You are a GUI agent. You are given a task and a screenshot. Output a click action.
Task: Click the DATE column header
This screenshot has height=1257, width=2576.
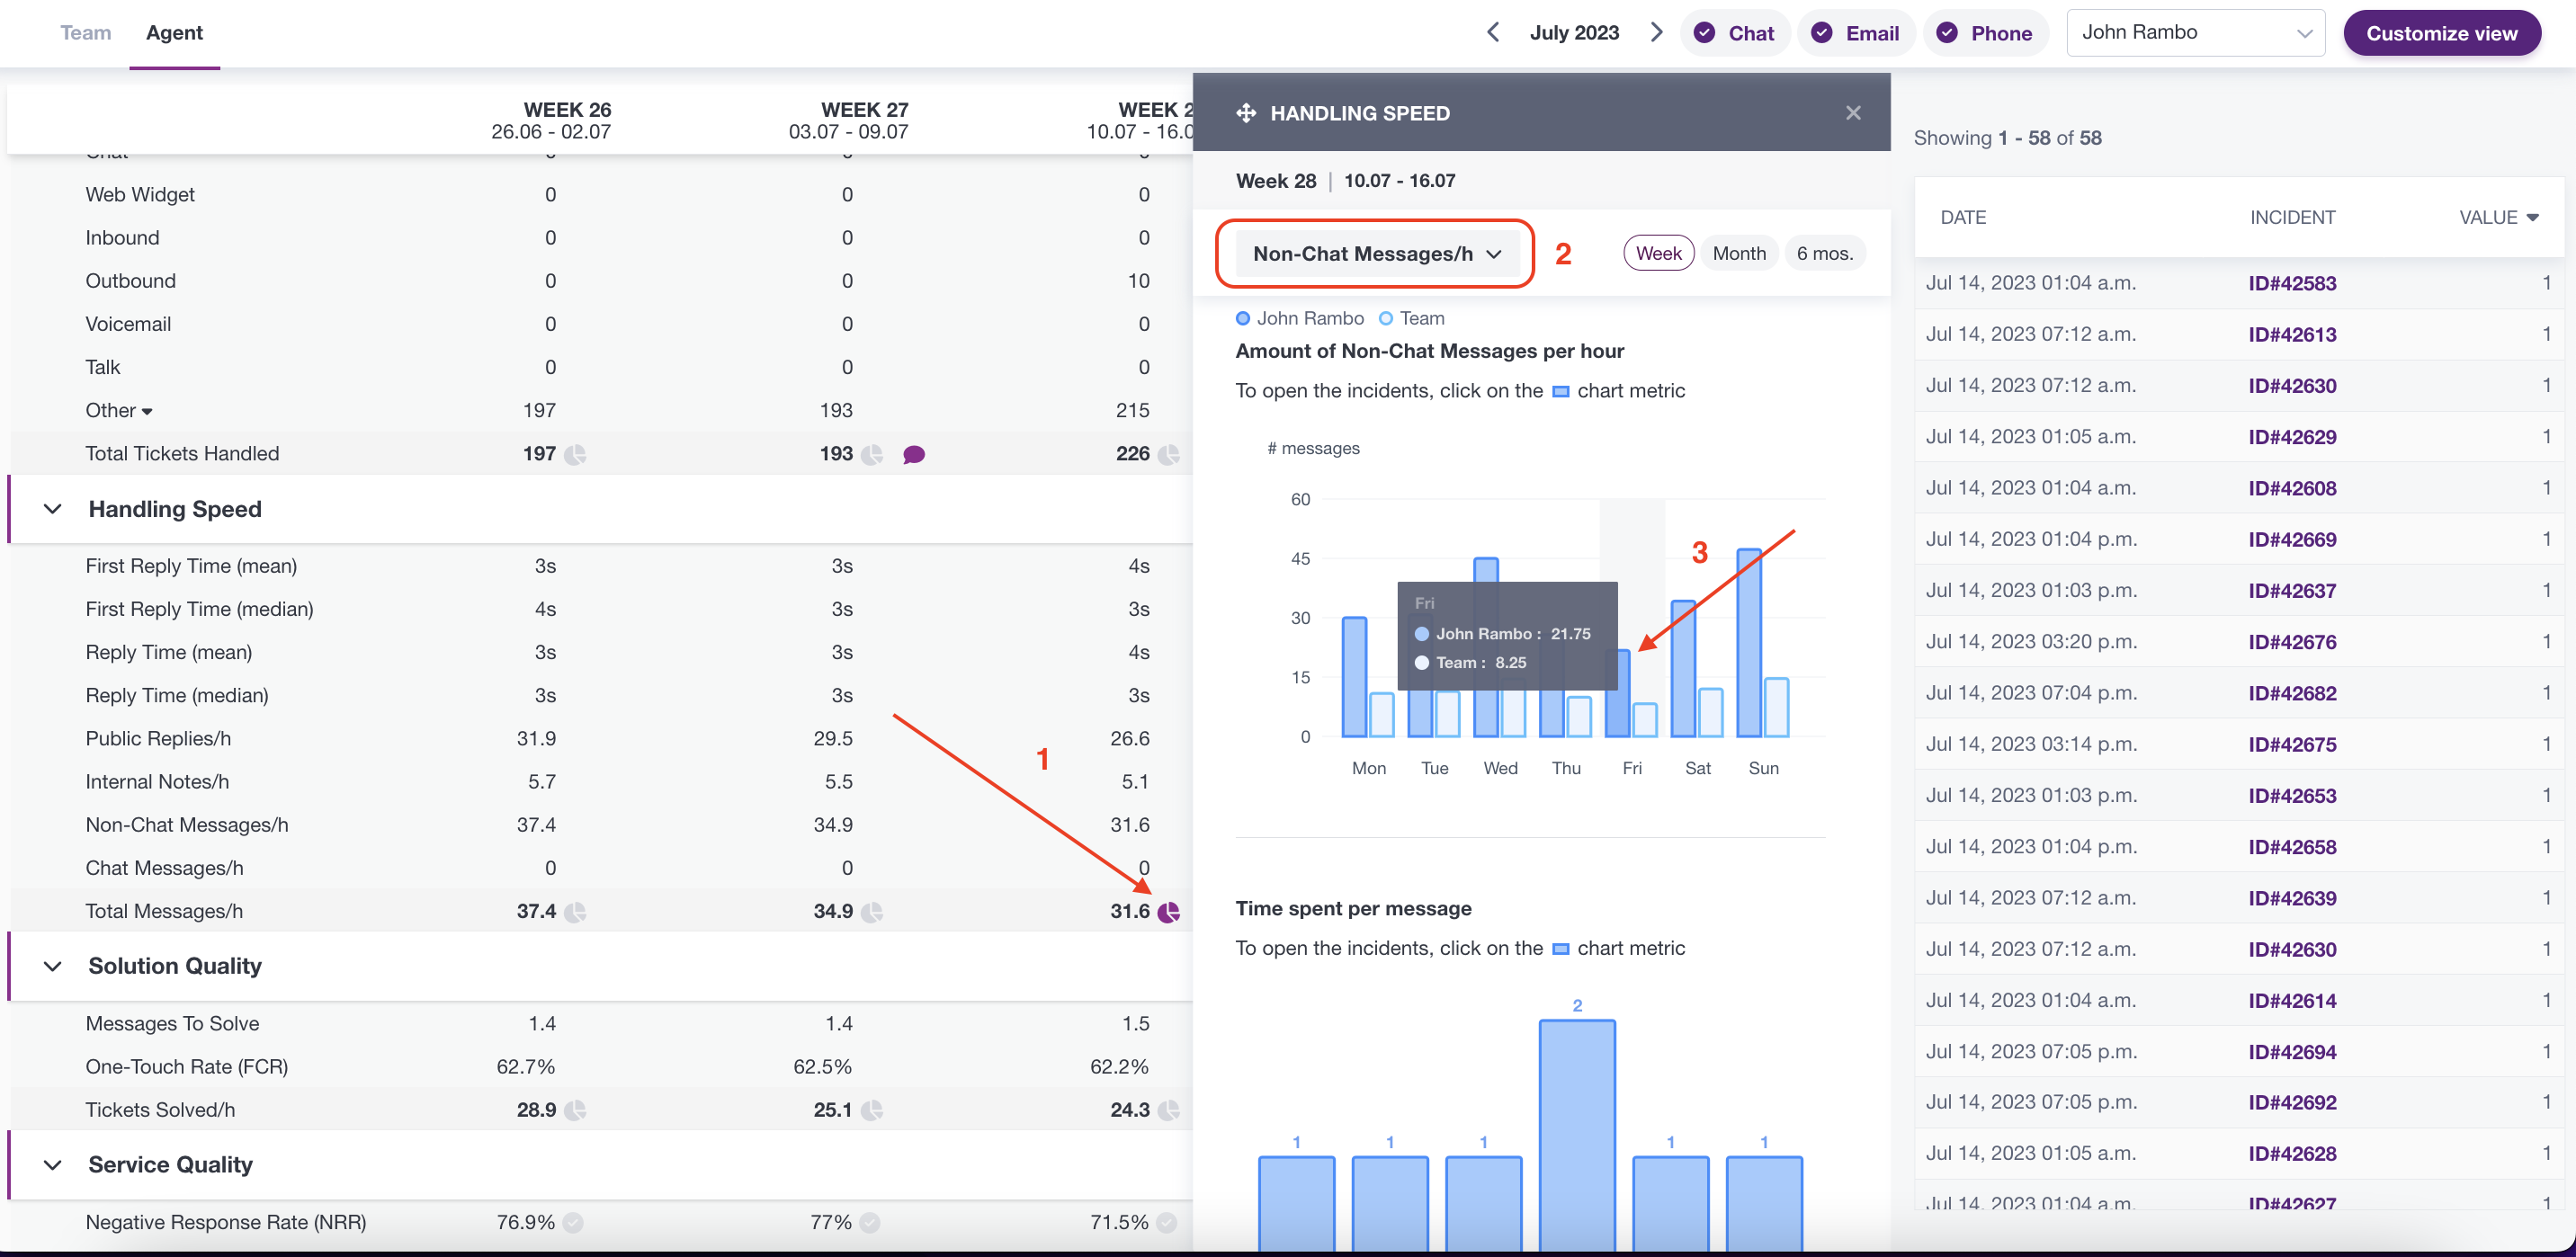1963,217
